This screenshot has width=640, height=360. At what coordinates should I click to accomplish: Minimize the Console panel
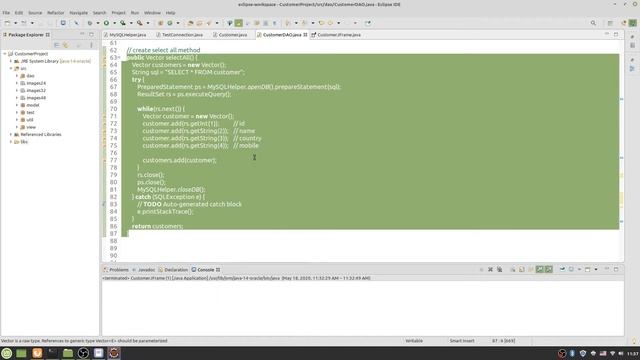(607, 269)
